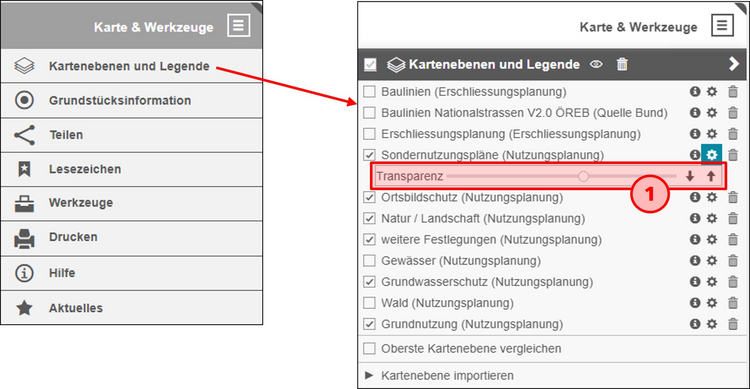The width and height of the screenshot is (750, 389).
Task: Uncheck the Grundwasserschutz layer checkbox
Action: (369, 282)
